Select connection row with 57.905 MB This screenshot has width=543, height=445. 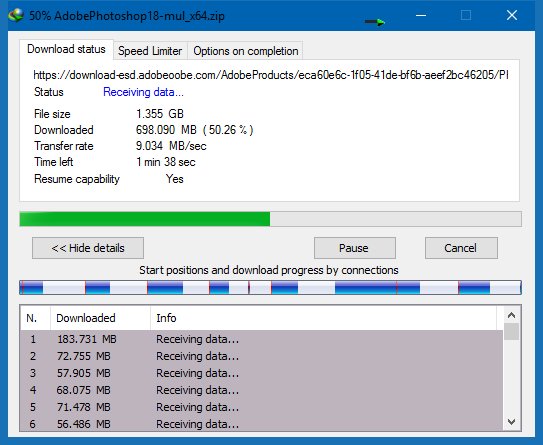click(261, 373)
